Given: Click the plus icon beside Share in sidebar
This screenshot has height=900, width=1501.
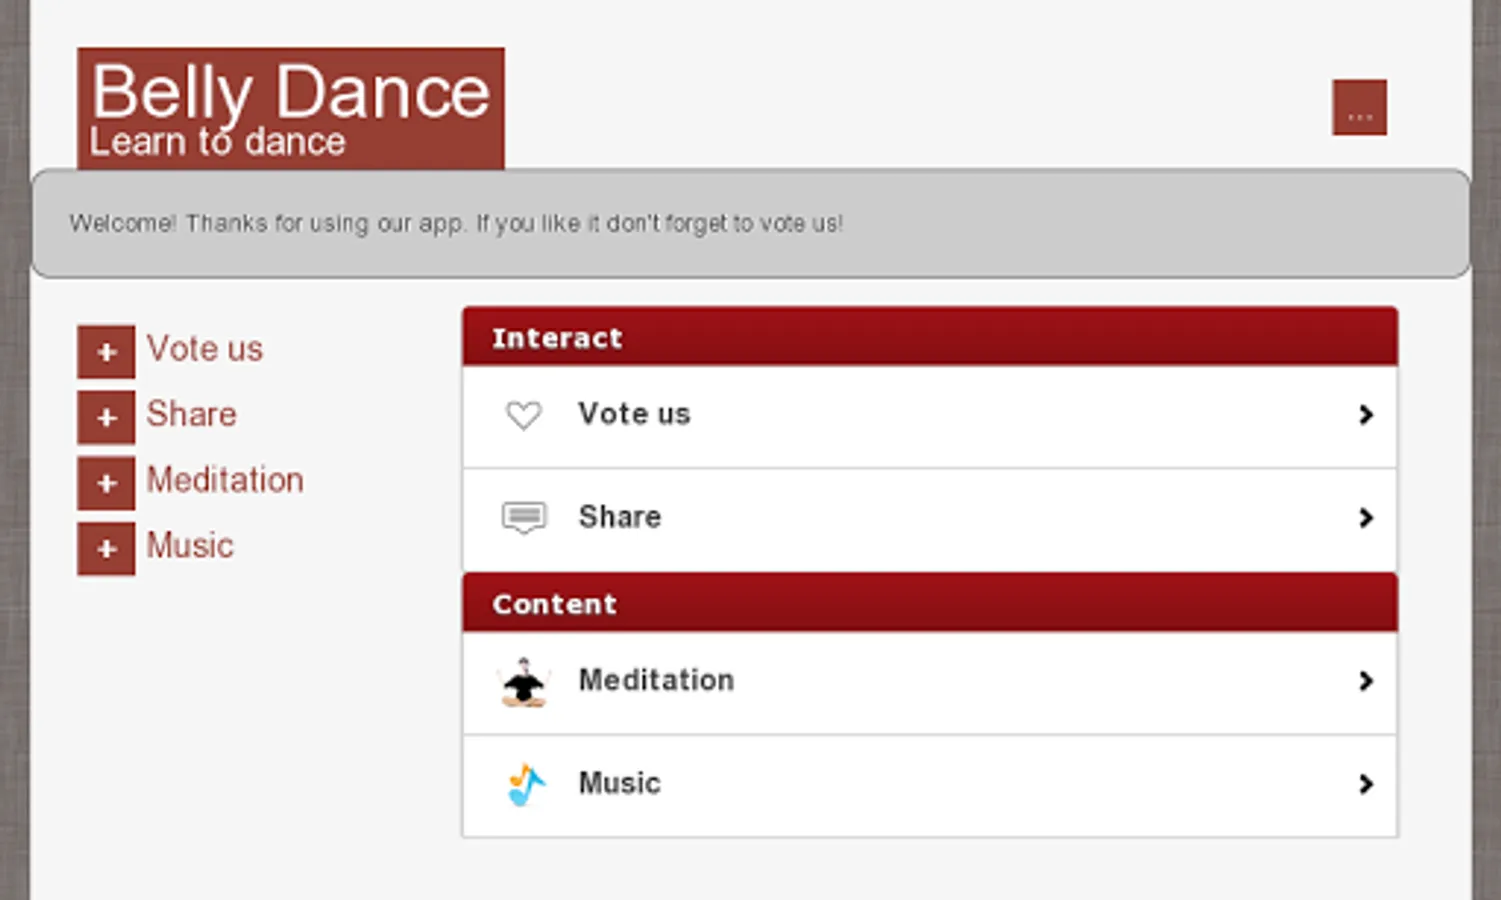Looking at the screenshot, I should (105, 416).
